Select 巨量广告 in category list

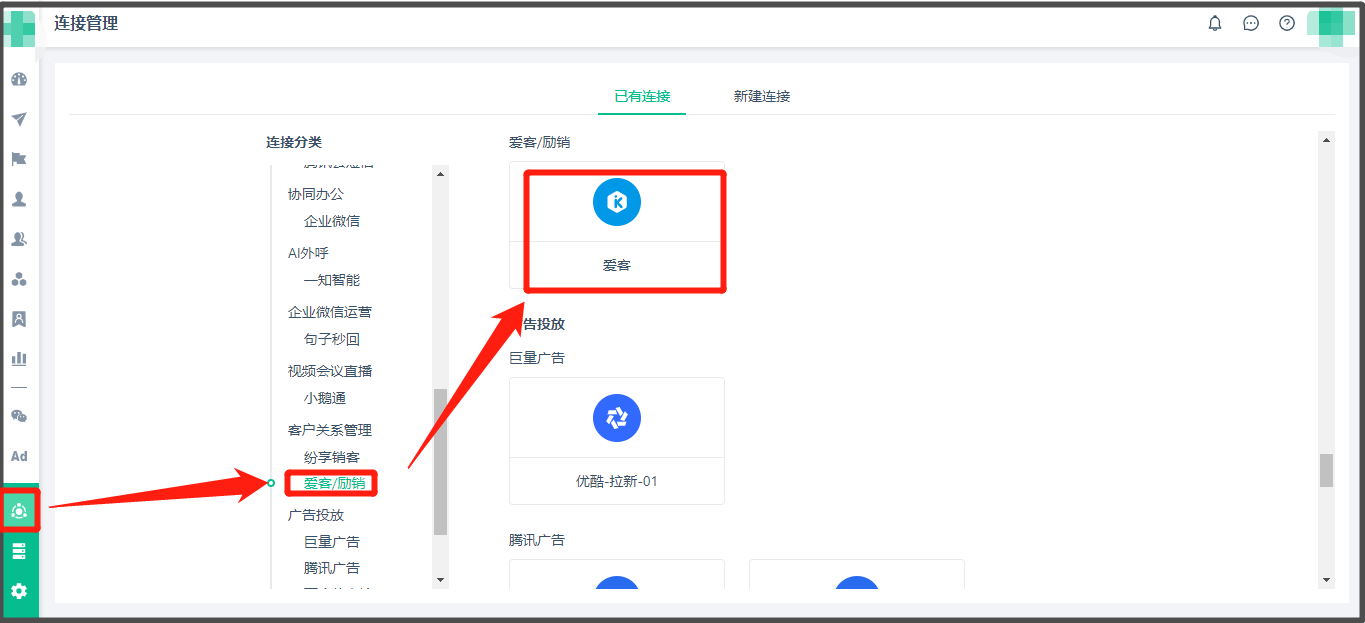(332, 542)
